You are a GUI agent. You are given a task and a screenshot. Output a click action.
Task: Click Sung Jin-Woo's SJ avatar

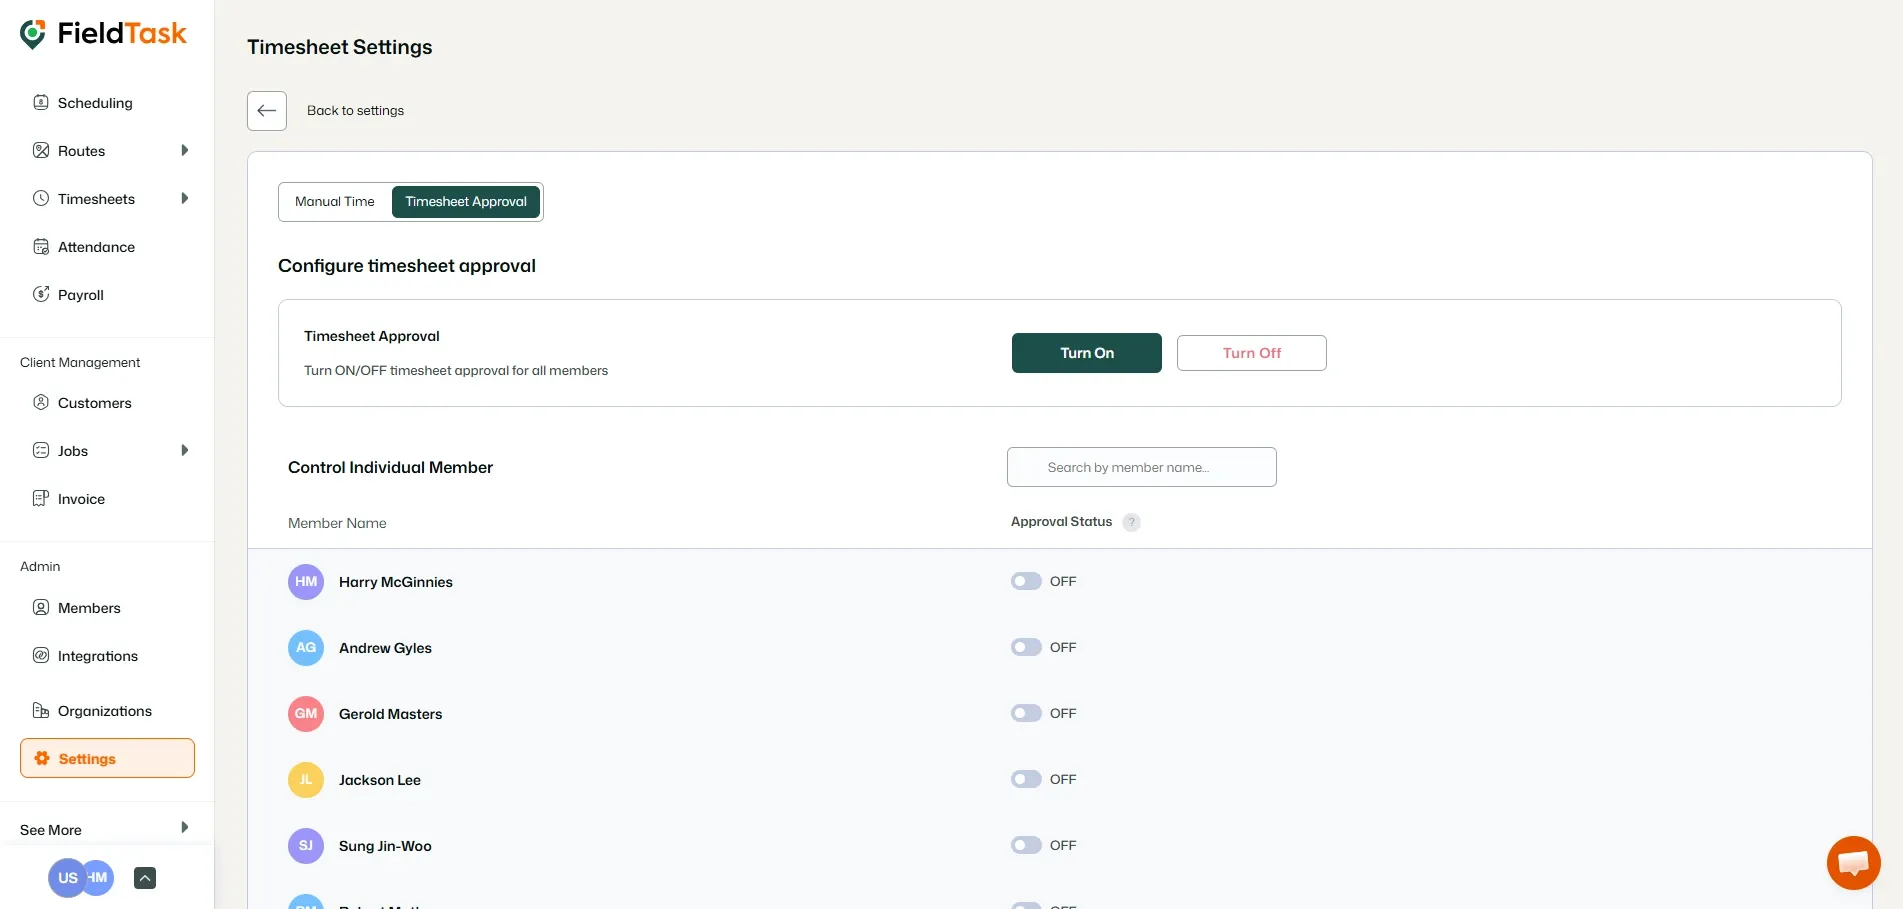[306, 846]
